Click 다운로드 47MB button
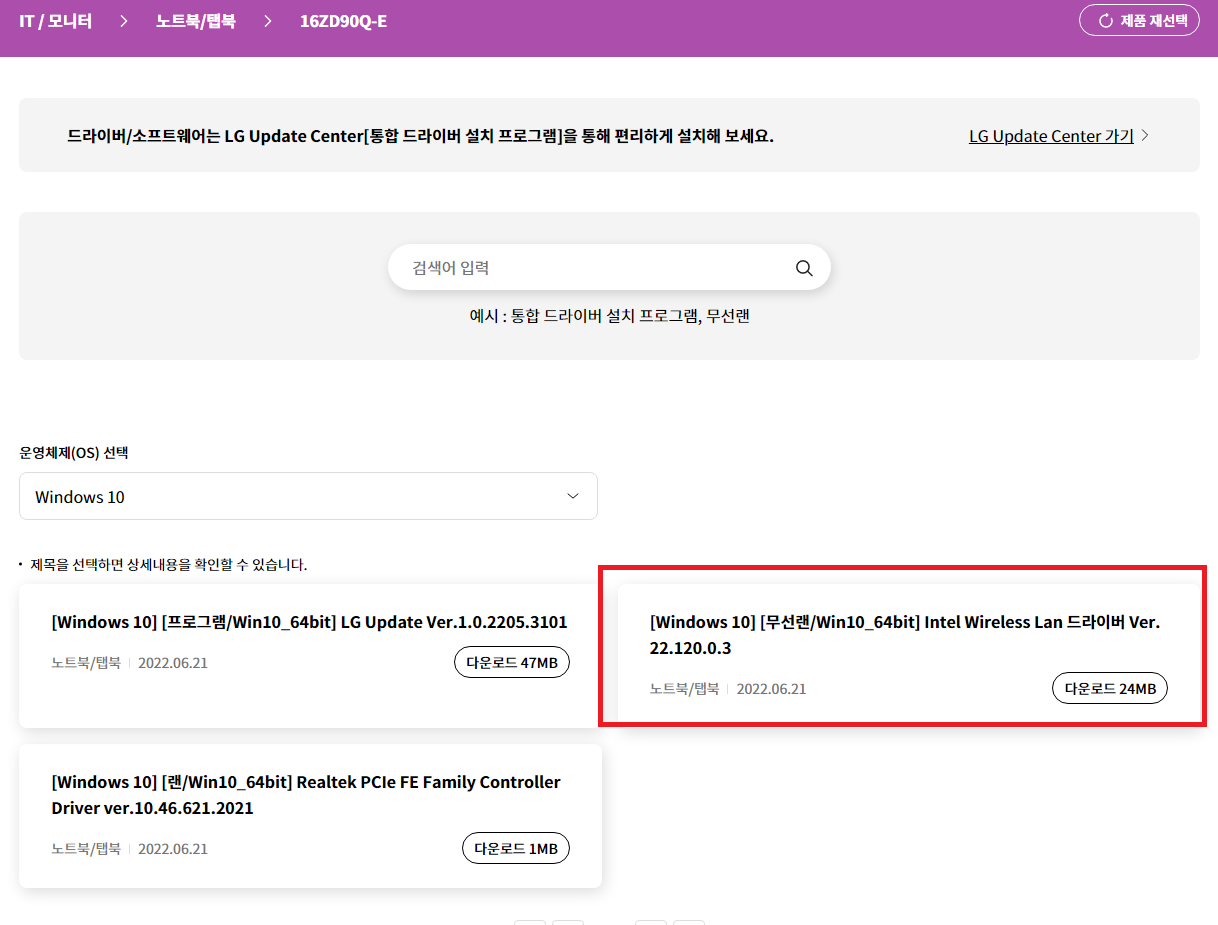Image resolution: width=1218 pixels, height=925 pixels. pyautogui.click(x=512, y=662)
